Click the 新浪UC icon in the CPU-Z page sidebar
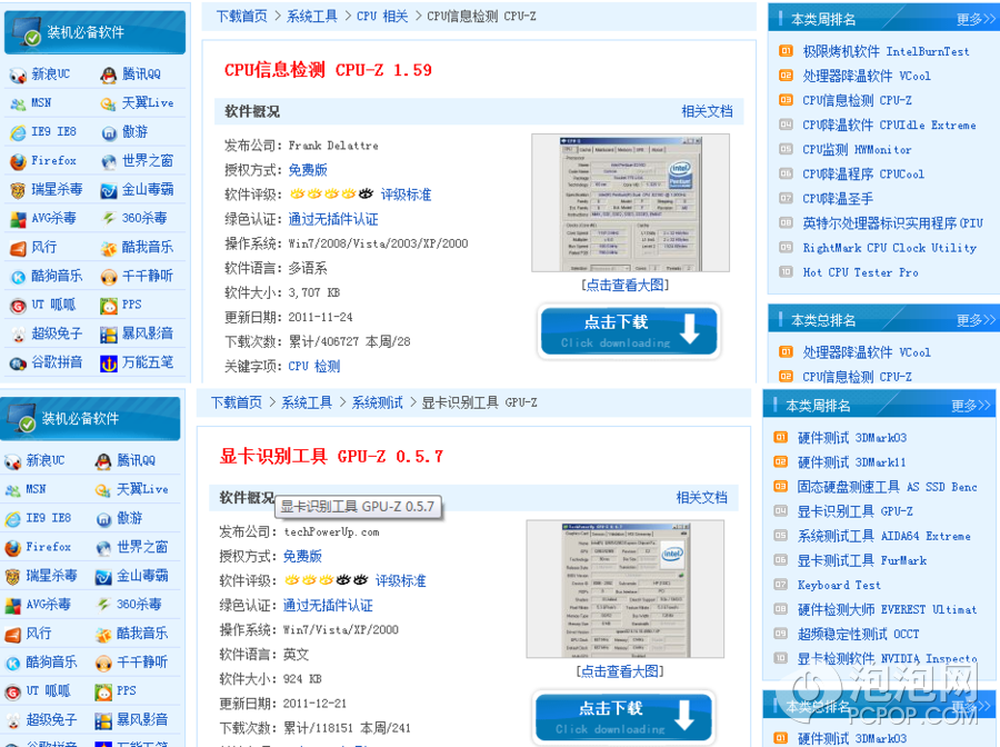1000x747 pixels. click(x=18, y=75)
